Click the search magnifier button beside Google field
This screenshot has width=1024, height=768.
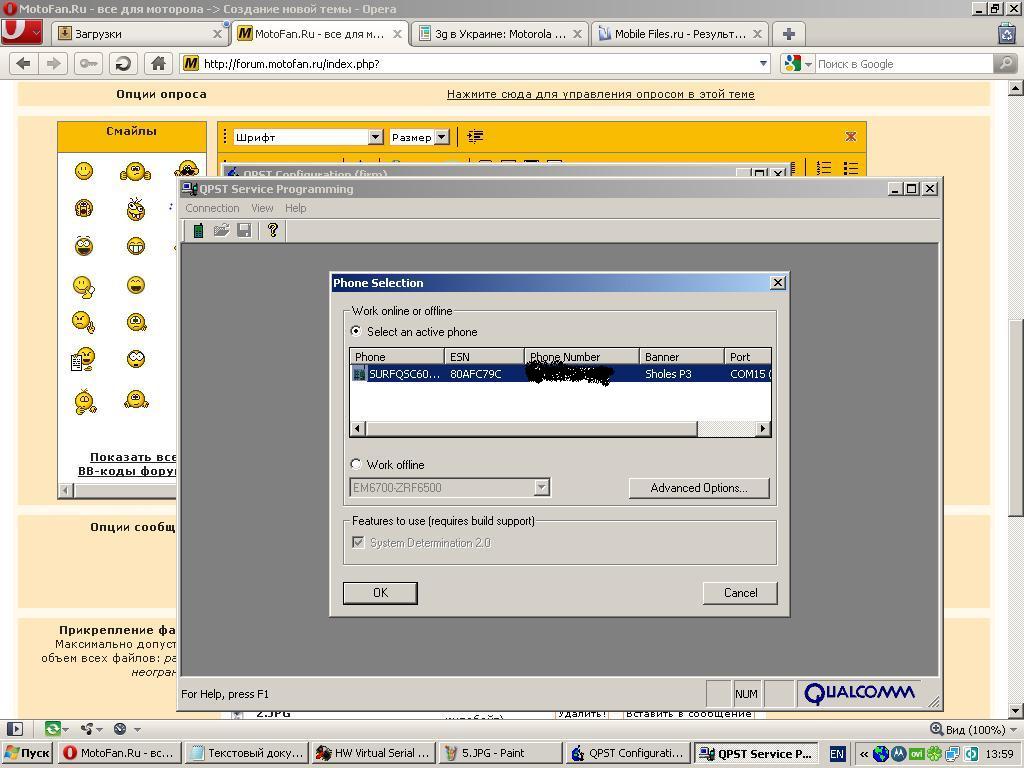(x=1006, y=63)
